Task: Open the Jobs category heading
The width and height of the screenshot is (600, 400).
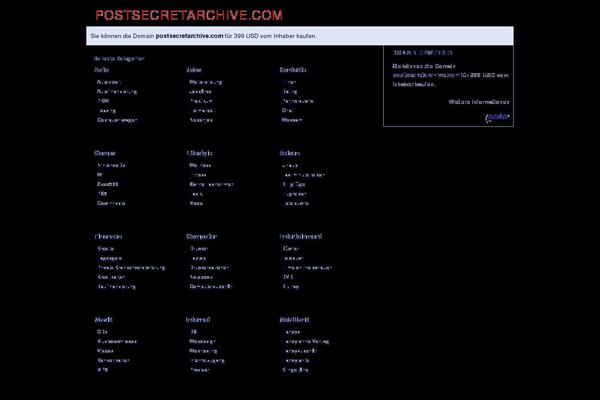Action: (194, 70)
